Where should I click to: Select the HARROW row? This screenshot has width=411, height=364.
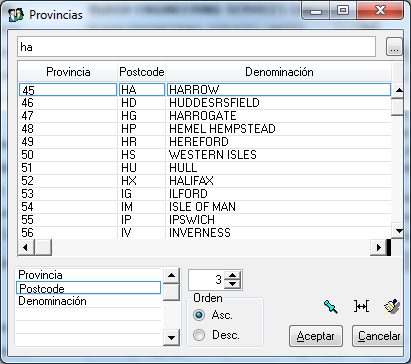[205, 90]
